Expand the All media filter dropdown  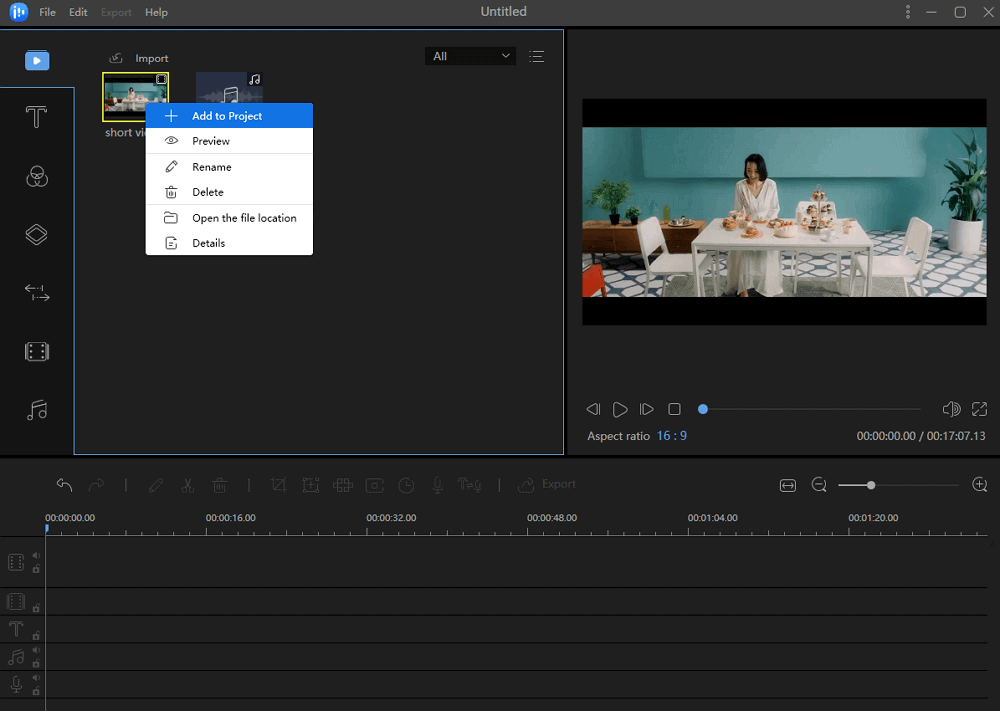coord(470,57)
